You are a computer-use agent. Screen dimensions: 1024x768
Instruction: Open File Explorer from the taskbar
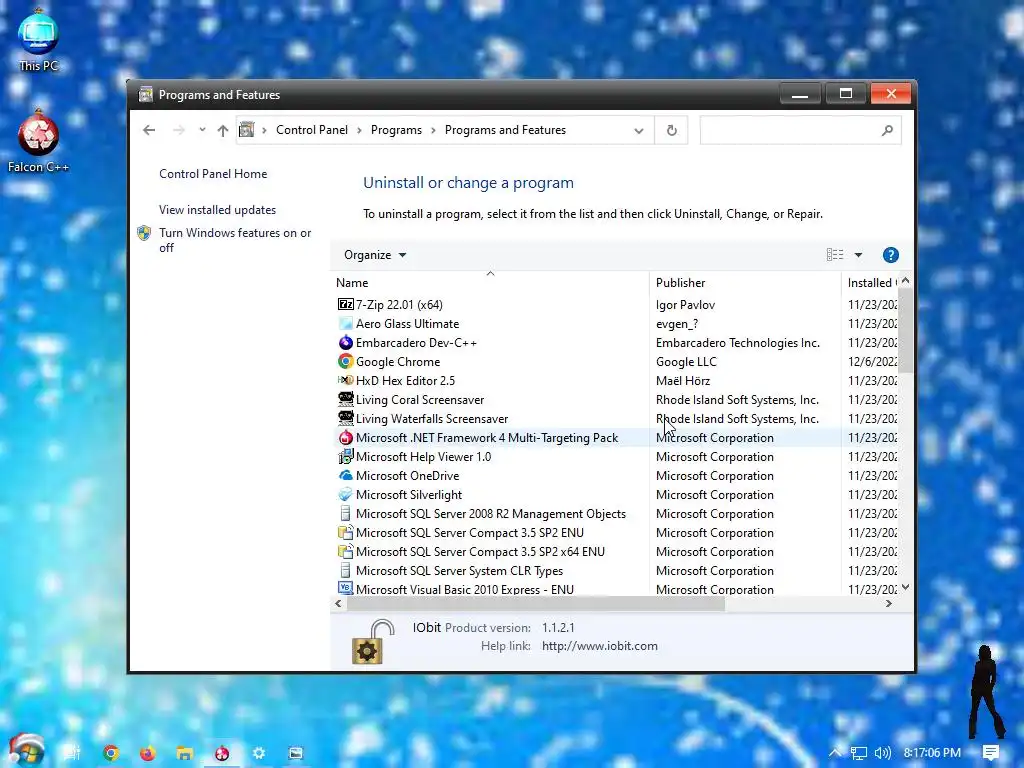click(185, 753)
